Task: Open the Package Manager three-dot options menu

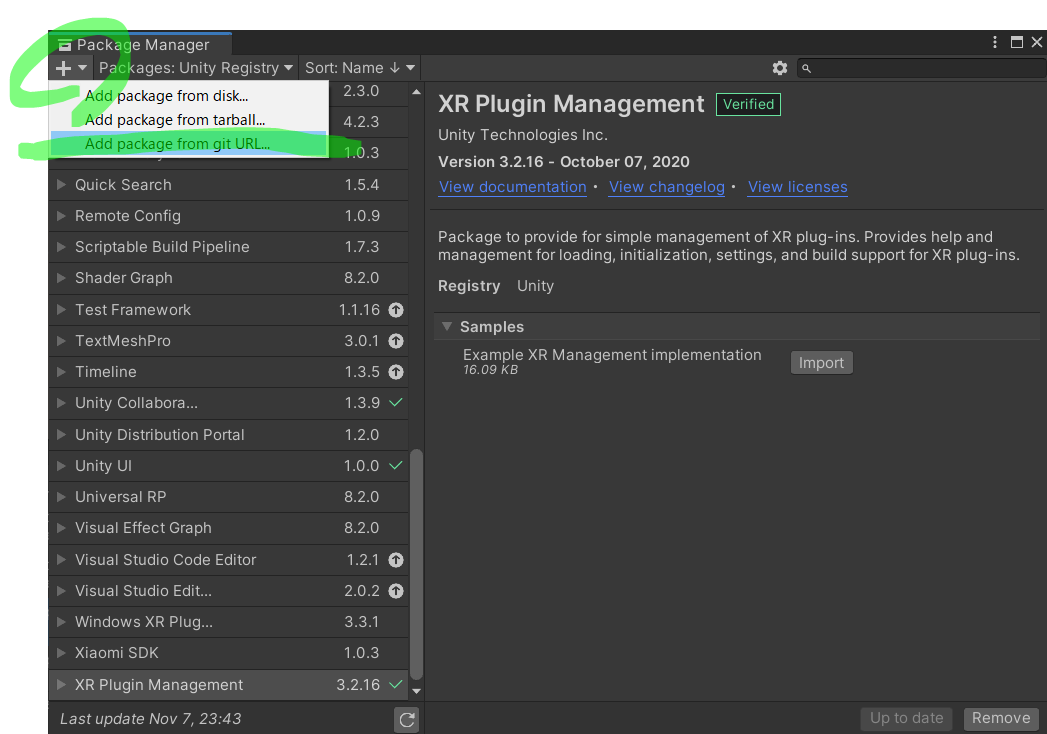Action: pos(995,42)
